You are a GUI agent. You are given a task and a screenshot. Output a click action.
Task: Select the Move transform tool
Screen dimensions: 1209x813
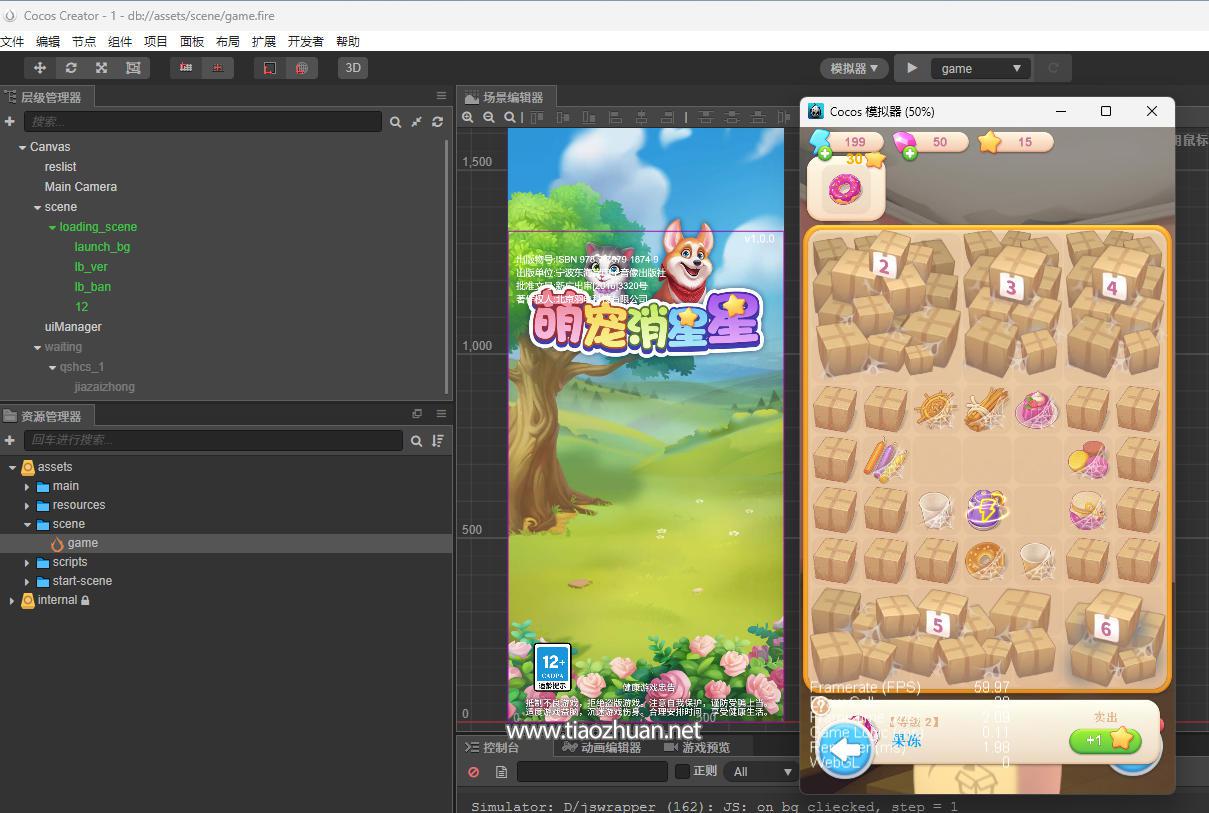pos(40,68)
